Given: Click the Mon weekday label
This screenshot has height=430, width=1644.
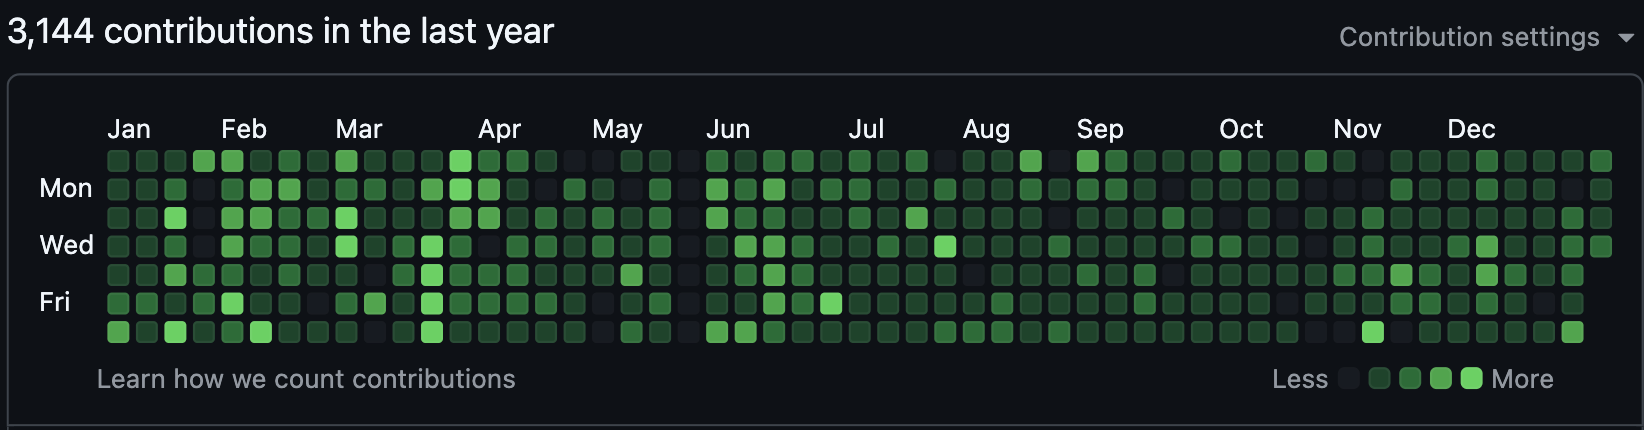Looking at the screenshot, I should 66,188.
